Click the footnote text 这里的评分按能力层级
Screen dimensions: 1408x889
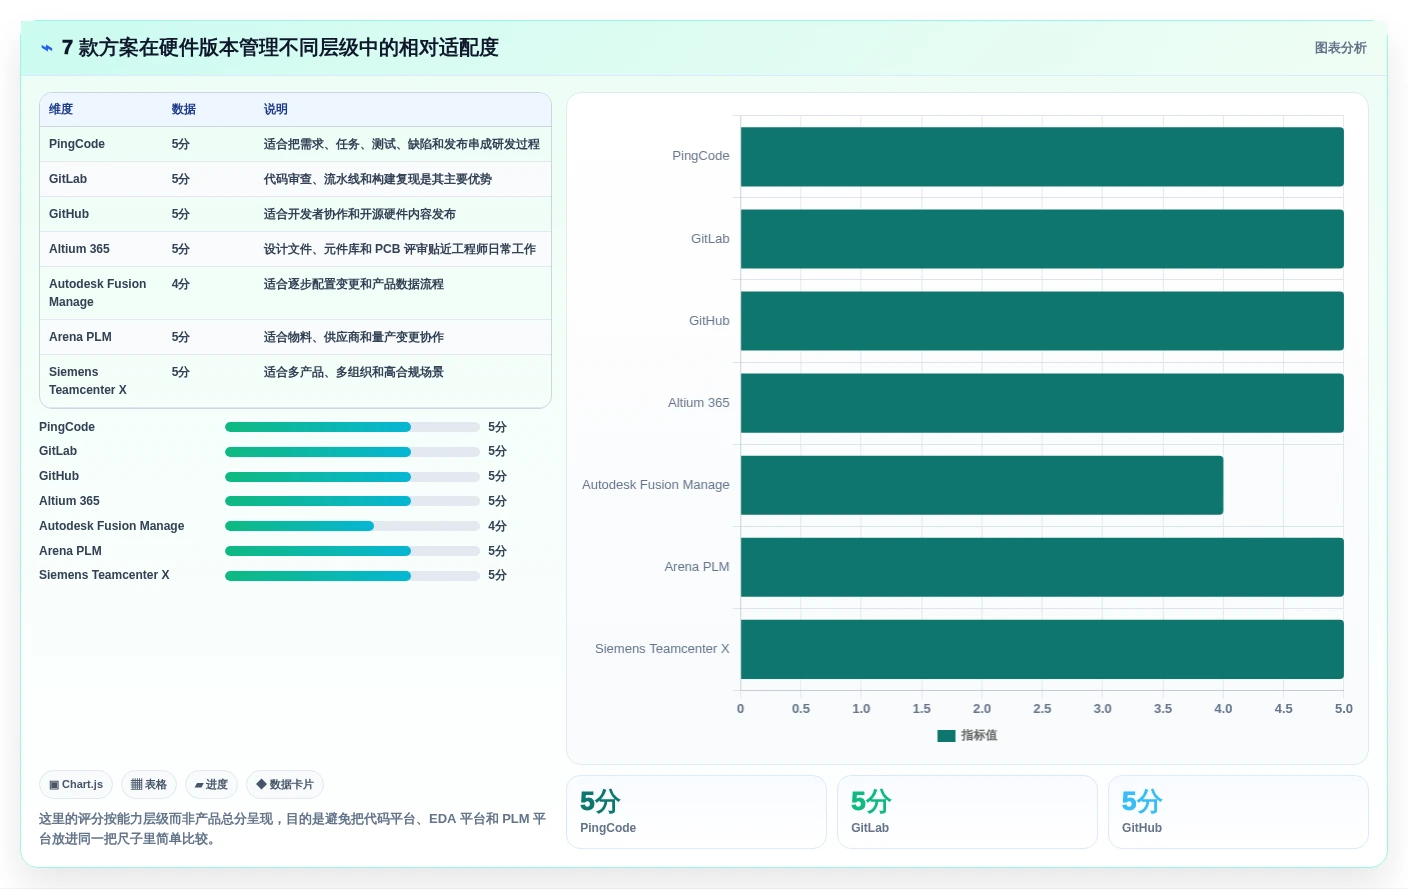coord(292,829)
